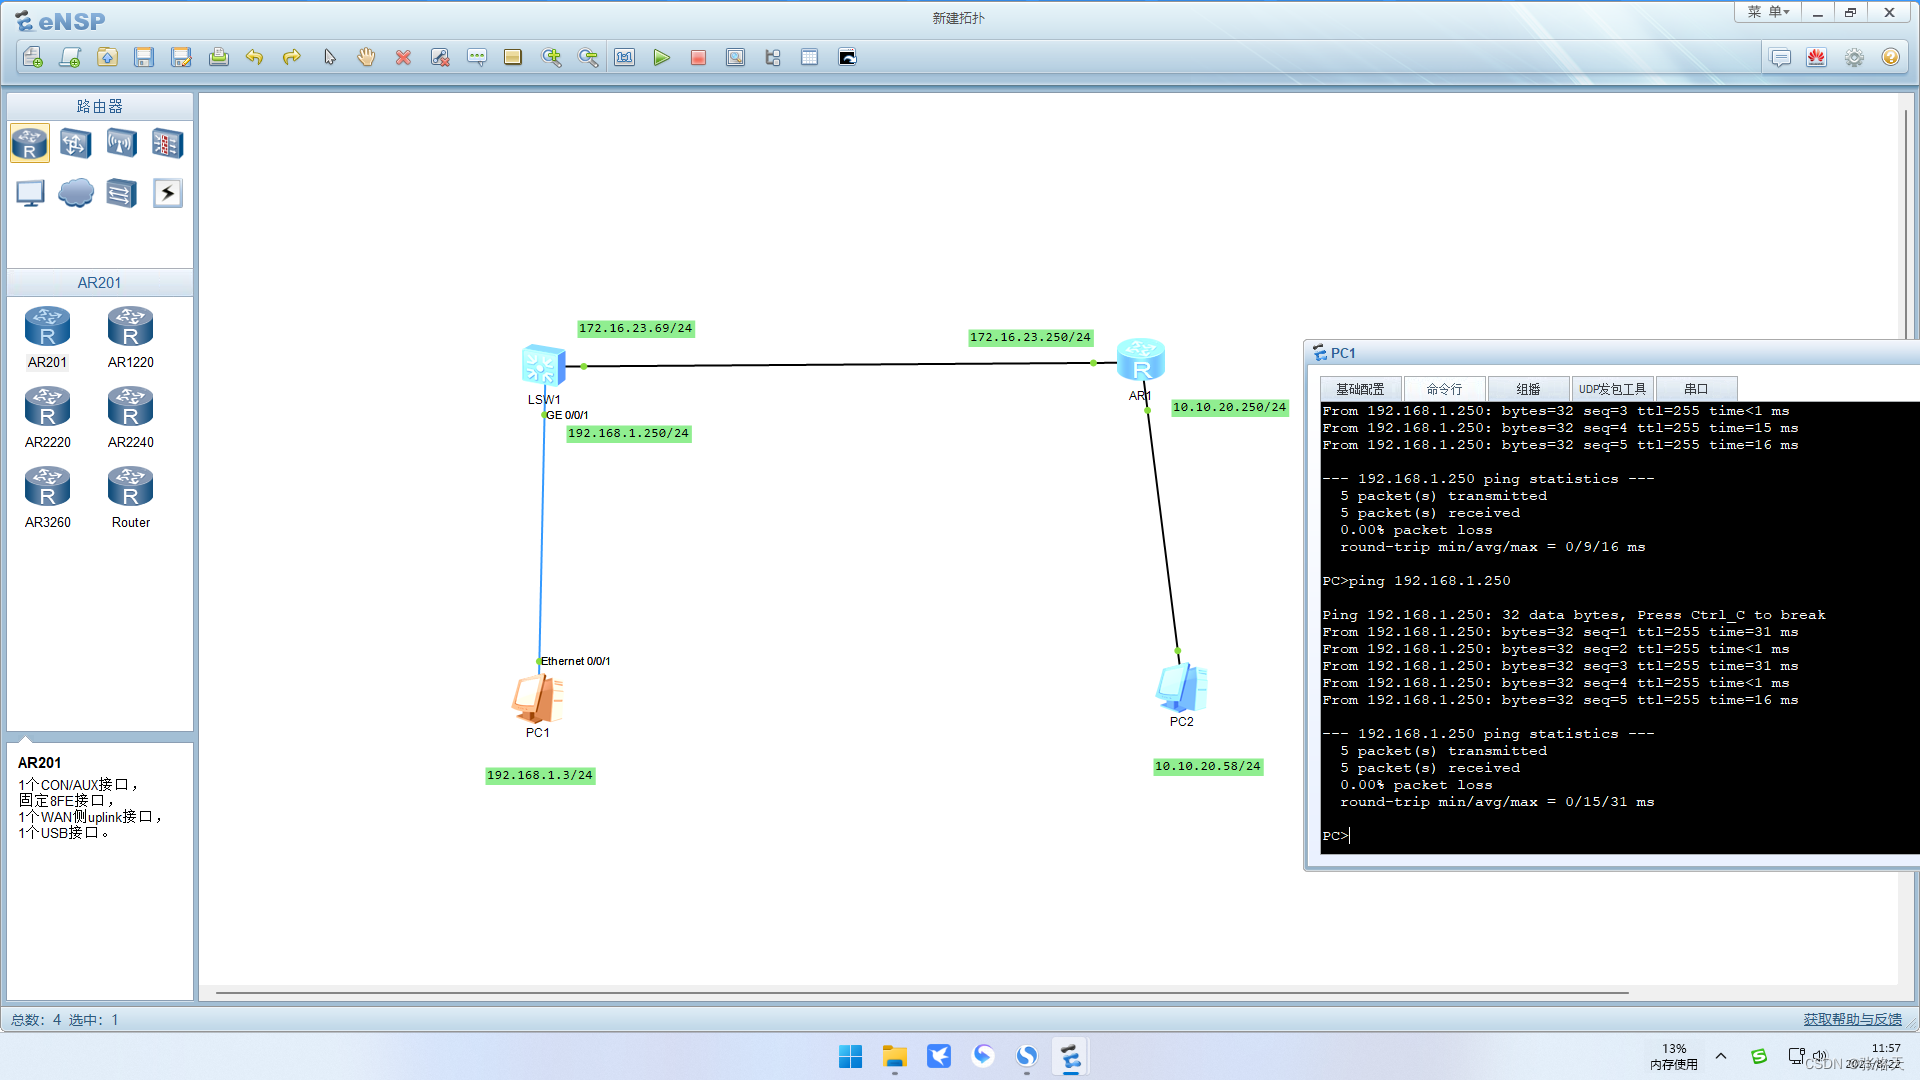Select the hand pan tool
Viewport: 1920px width, 1080px height.
[x=366, y=58]
